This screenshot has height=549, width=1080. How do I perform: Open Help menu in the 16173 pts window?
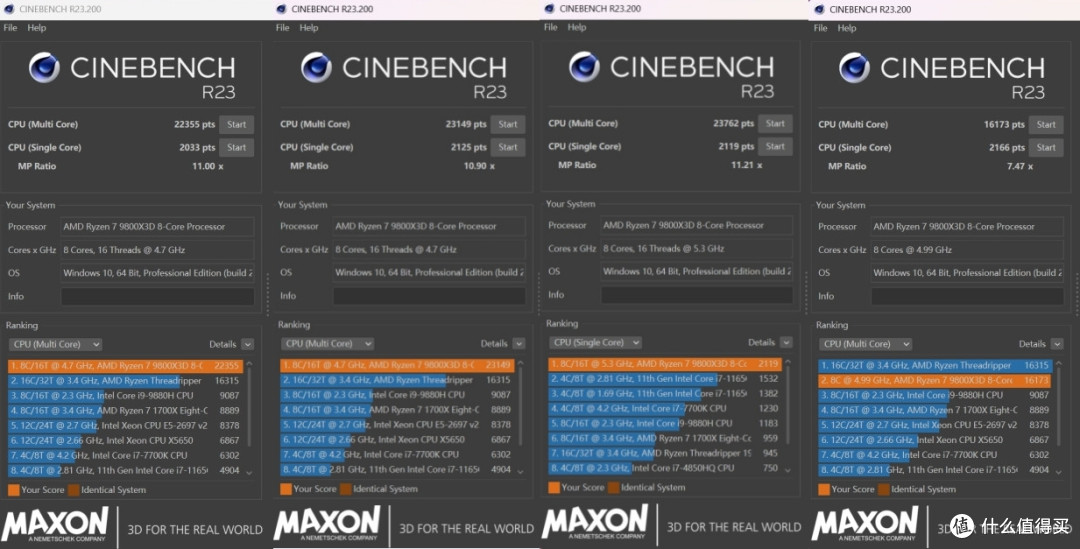click(x=847, y=28)
